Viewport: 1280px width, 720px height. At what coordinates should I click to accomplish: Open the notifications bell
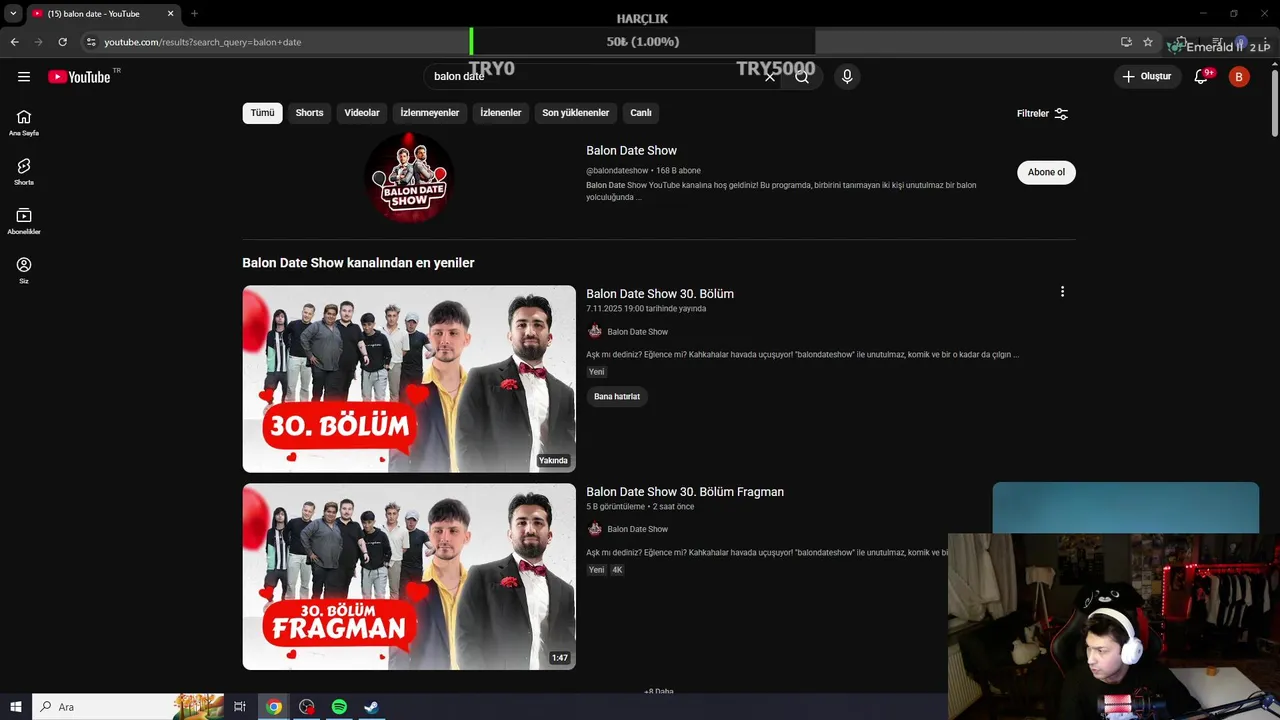(1202, 77)
